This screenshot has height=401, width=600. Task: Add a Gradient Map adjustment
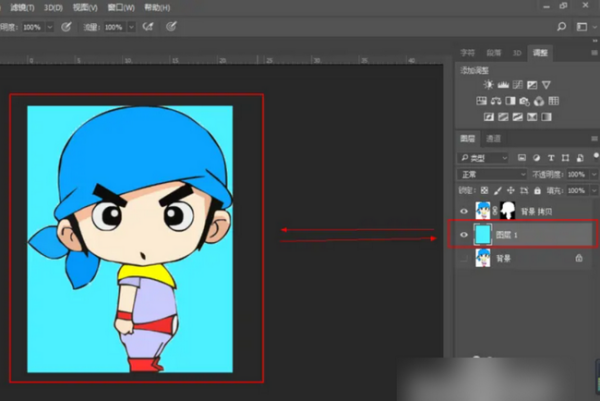(546, 117)
